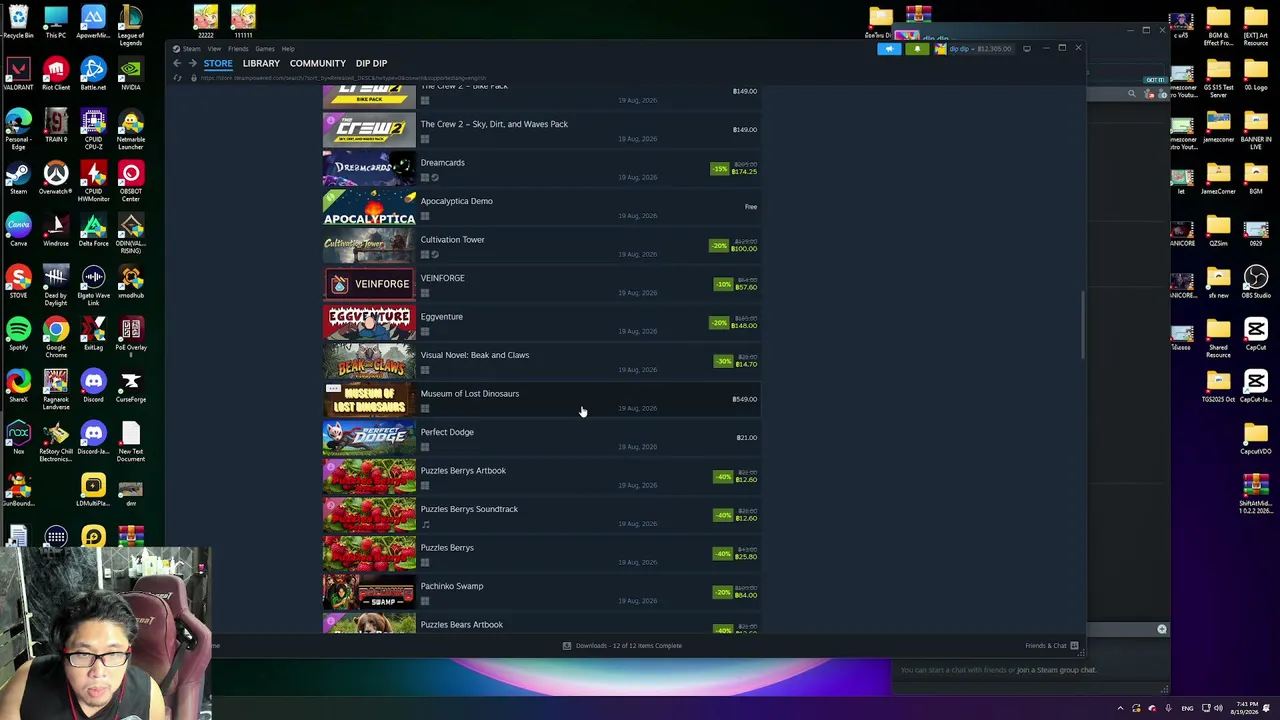Switch to the LIBRARY tab
The height and width of the screenshot is (720, 1280).
pyautogui.click(x=261, y=63)
